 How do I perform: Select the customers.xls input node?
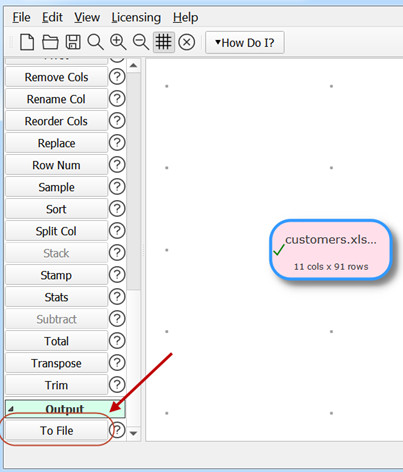click(x=330, y=250)
